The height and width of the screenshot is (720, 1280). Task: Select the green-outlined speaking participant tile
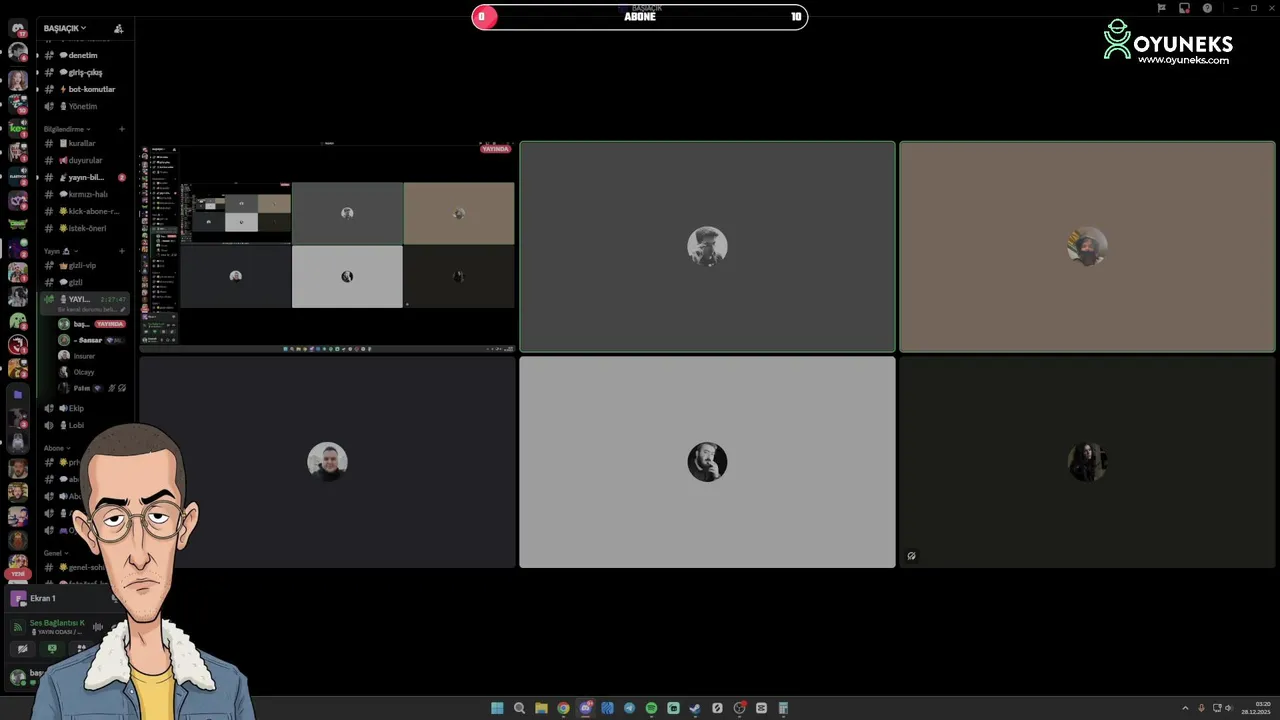coord(707,247)
